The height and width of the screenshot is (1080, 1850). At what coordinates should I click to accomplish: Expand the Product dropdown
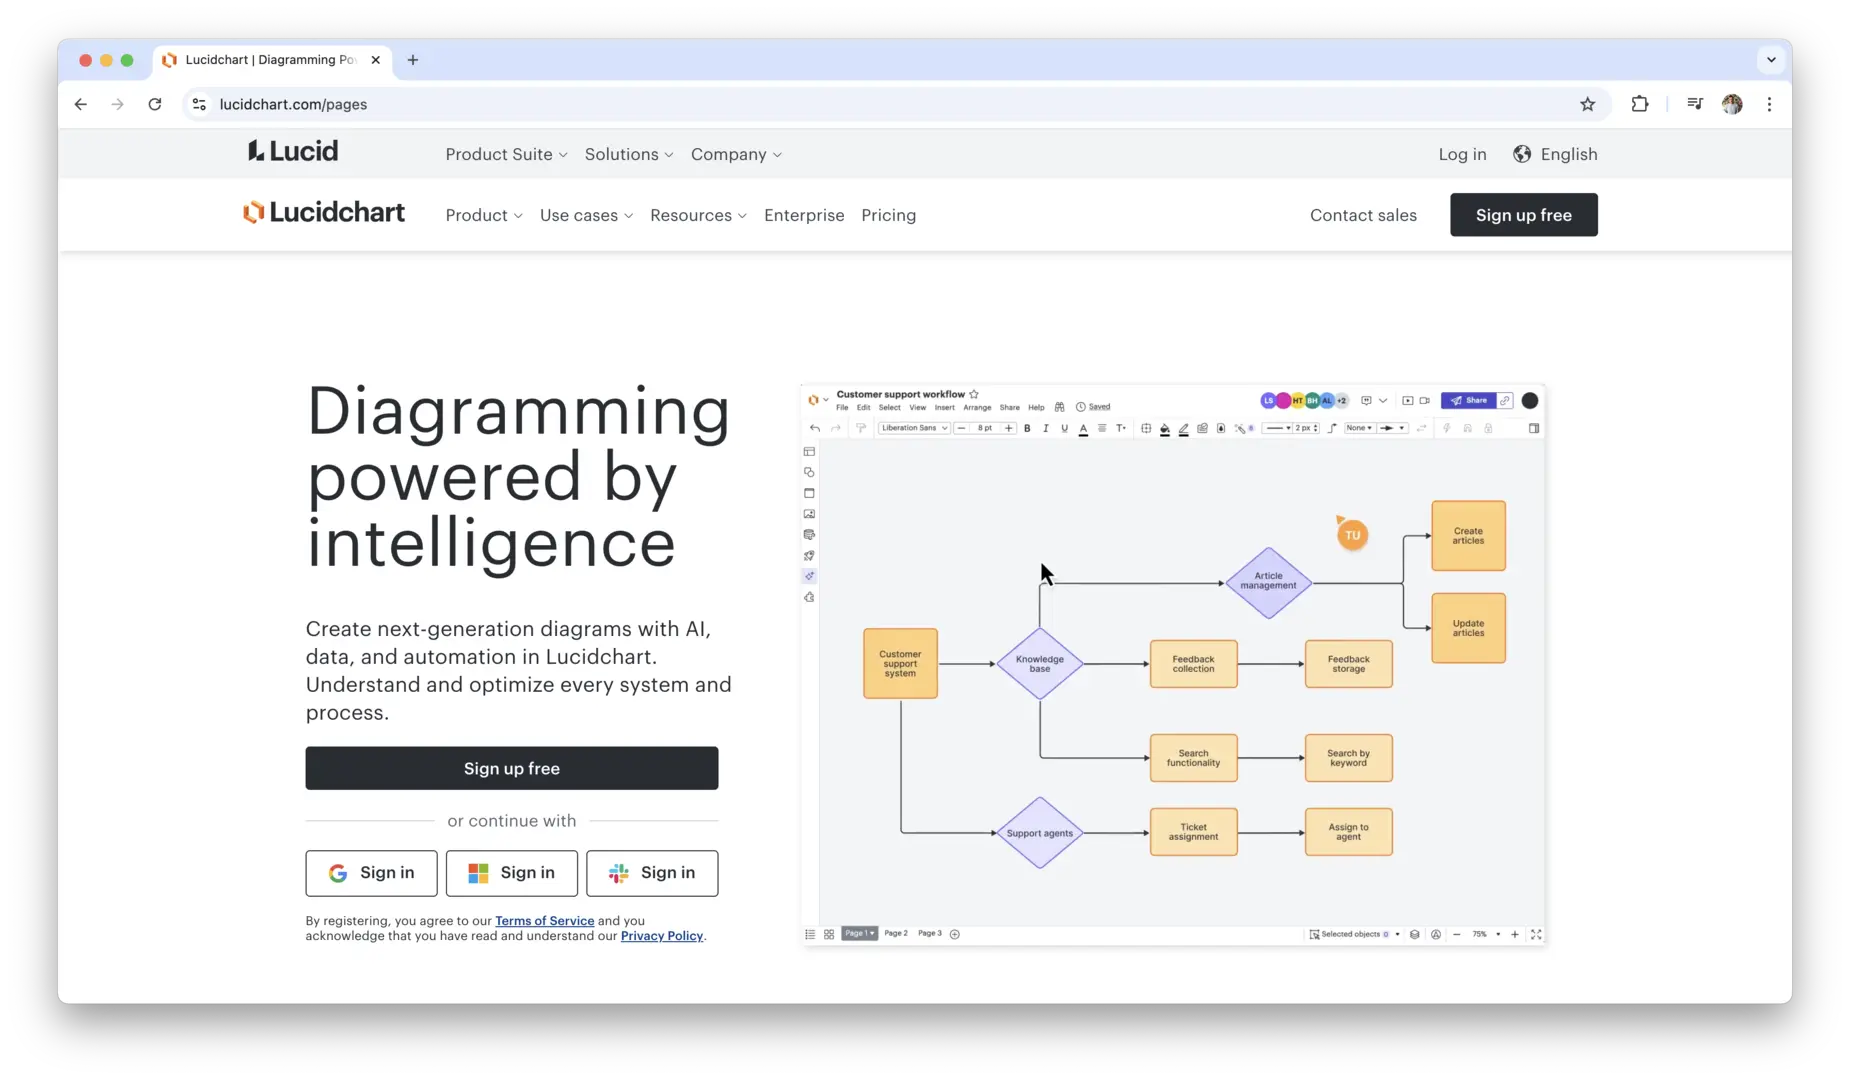(484, 215)
